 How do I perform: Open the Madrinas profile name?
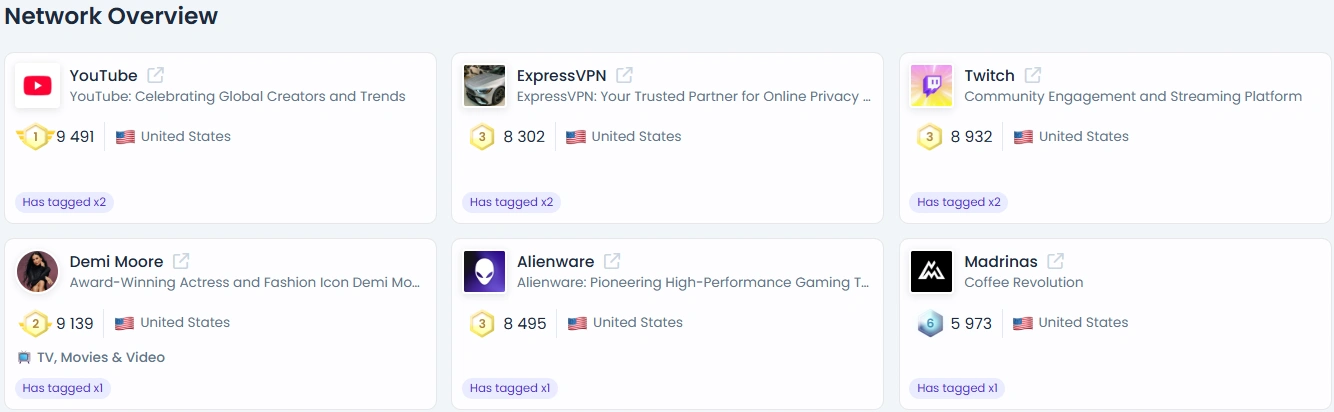[x=1001, y=261]
